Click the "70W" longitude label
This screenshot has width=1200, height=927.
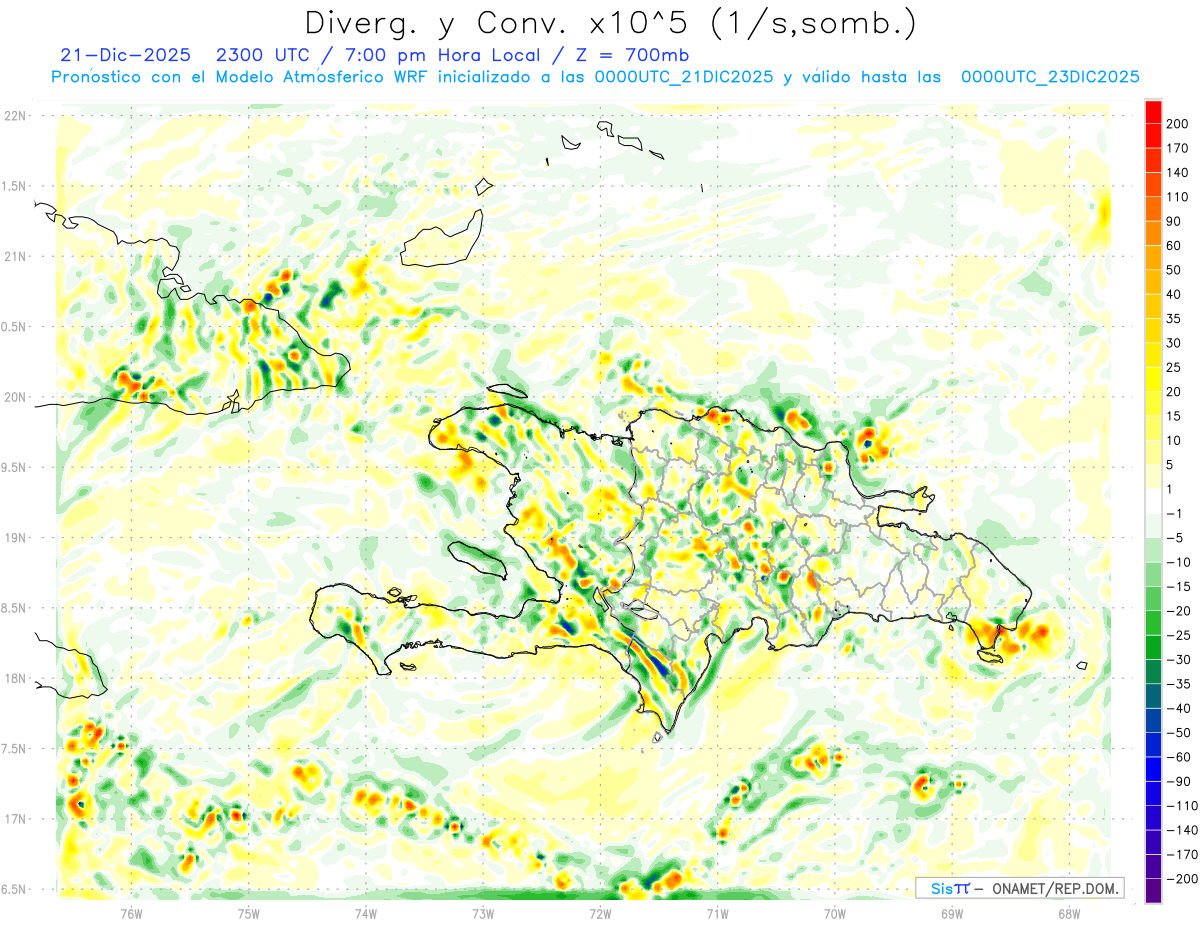pos(835,913)
